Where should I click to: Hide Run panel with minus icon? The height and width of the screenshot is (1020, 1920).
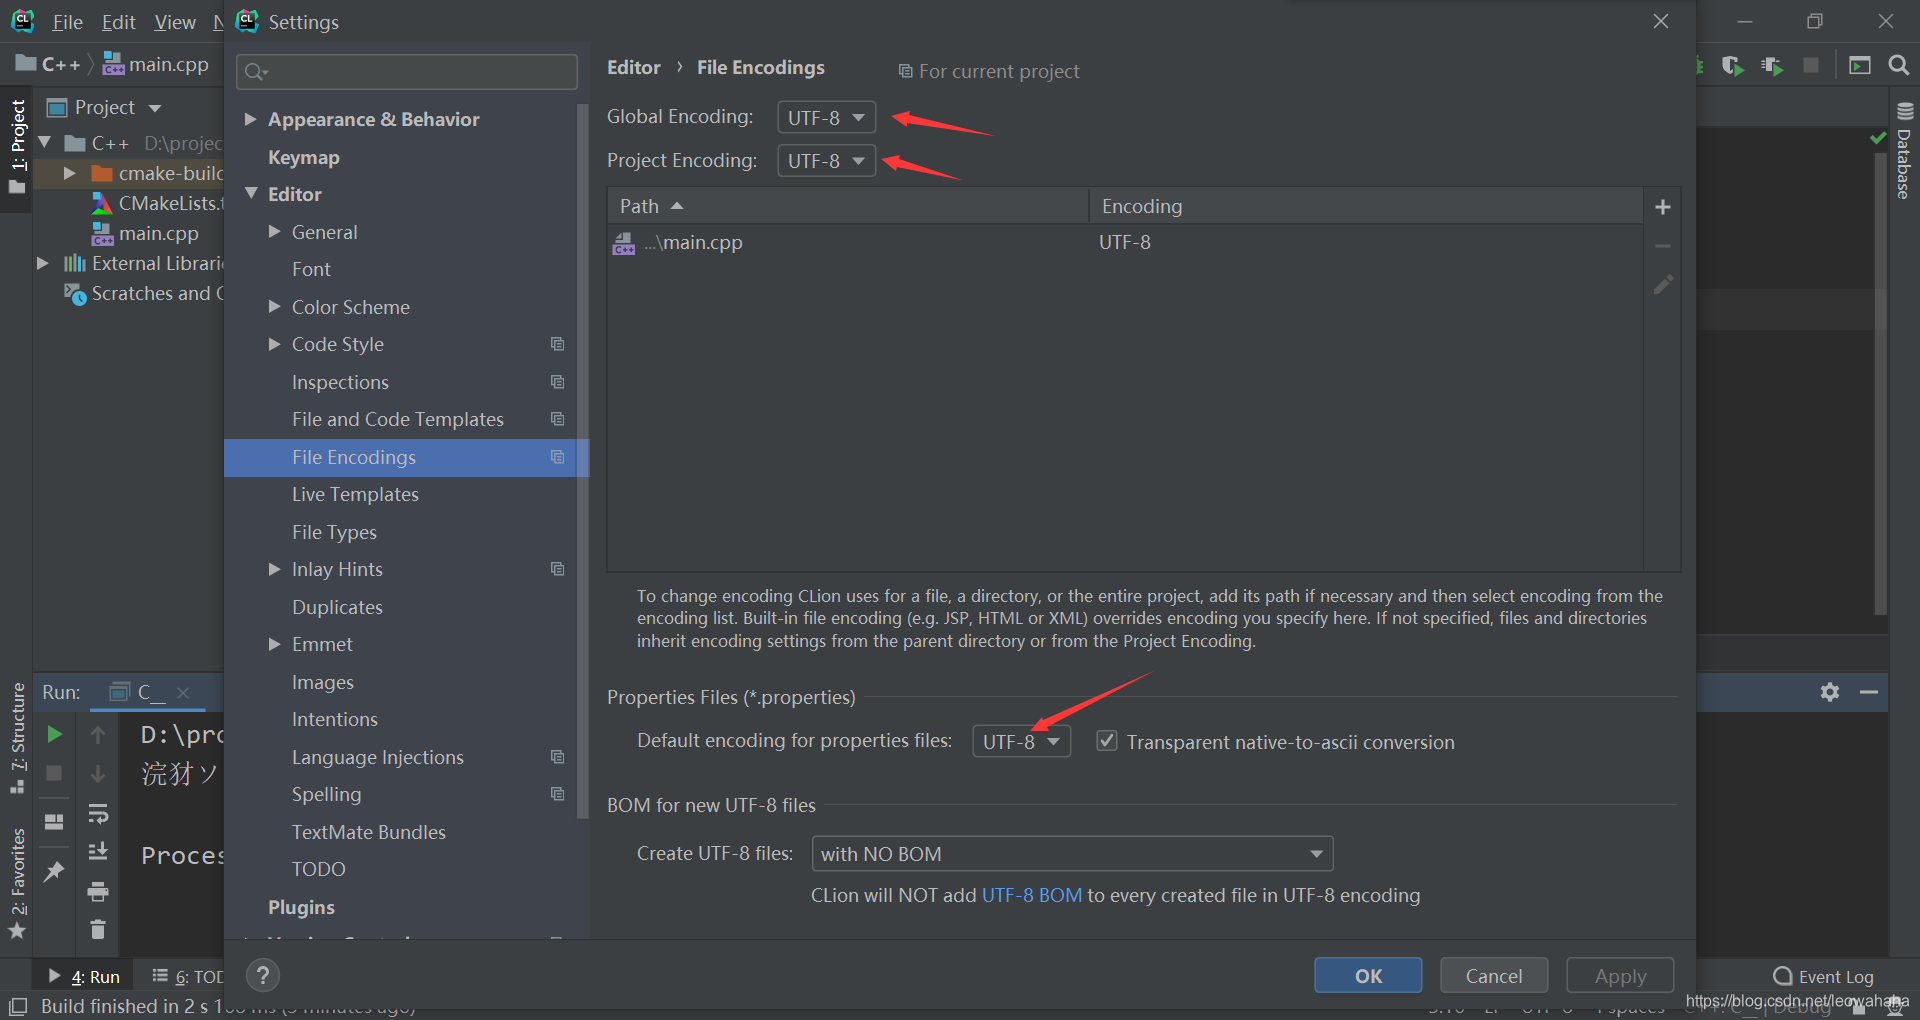(1869, 692)
